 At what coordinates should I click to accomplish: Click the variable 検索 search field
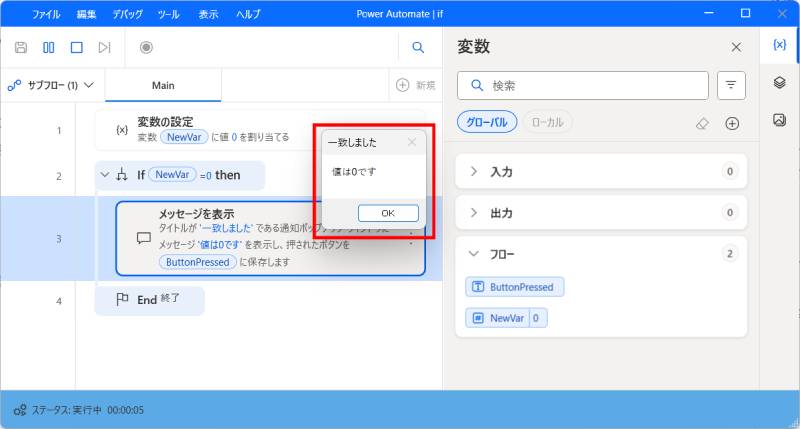tap(590, 86)
